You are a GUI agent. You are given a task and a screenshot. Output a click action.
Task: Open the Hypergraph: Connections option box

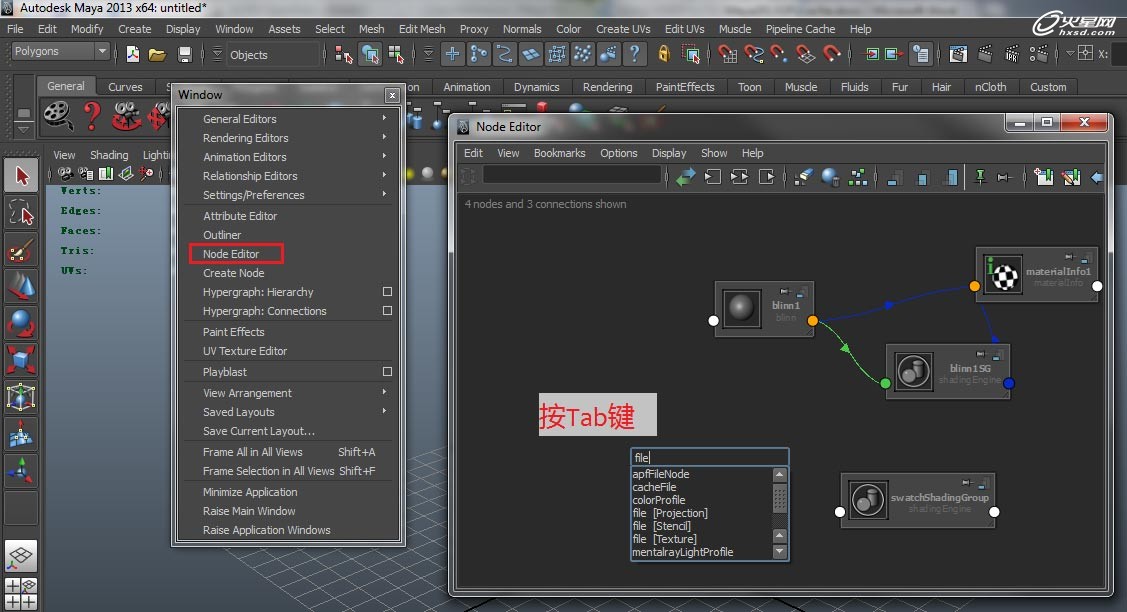point(387,311)
